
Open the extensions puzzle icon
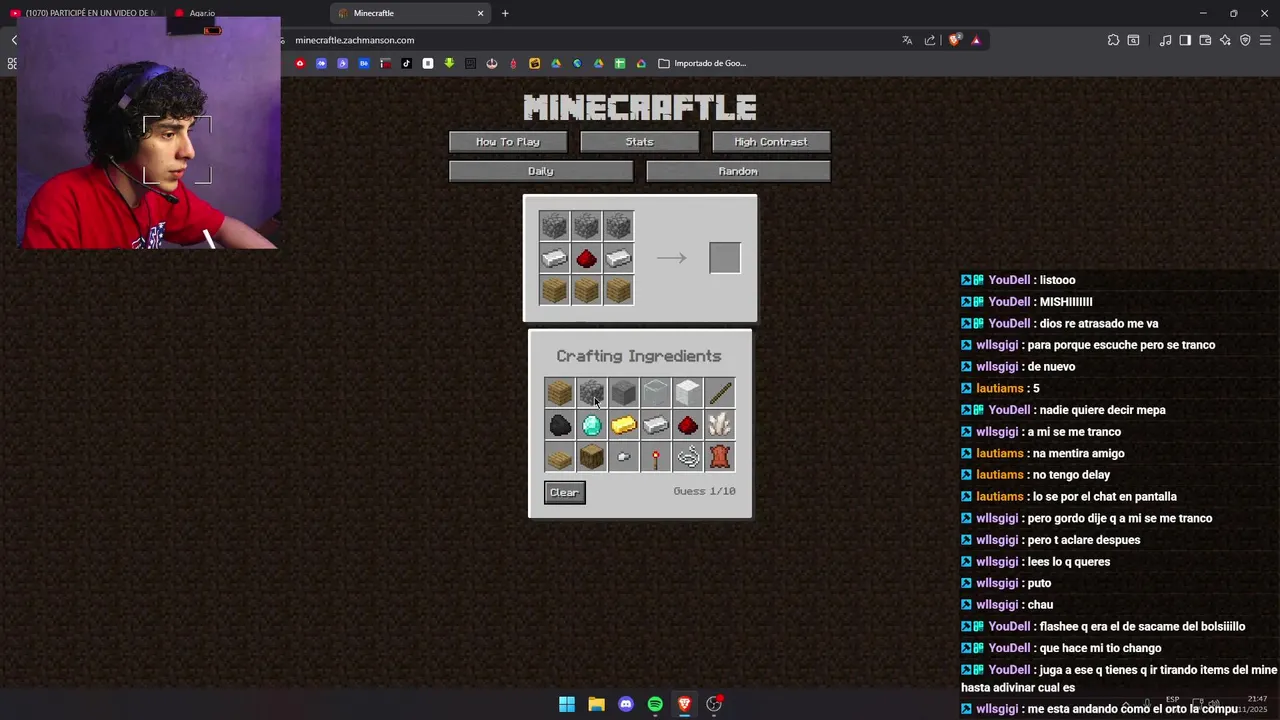[1113, 40]
